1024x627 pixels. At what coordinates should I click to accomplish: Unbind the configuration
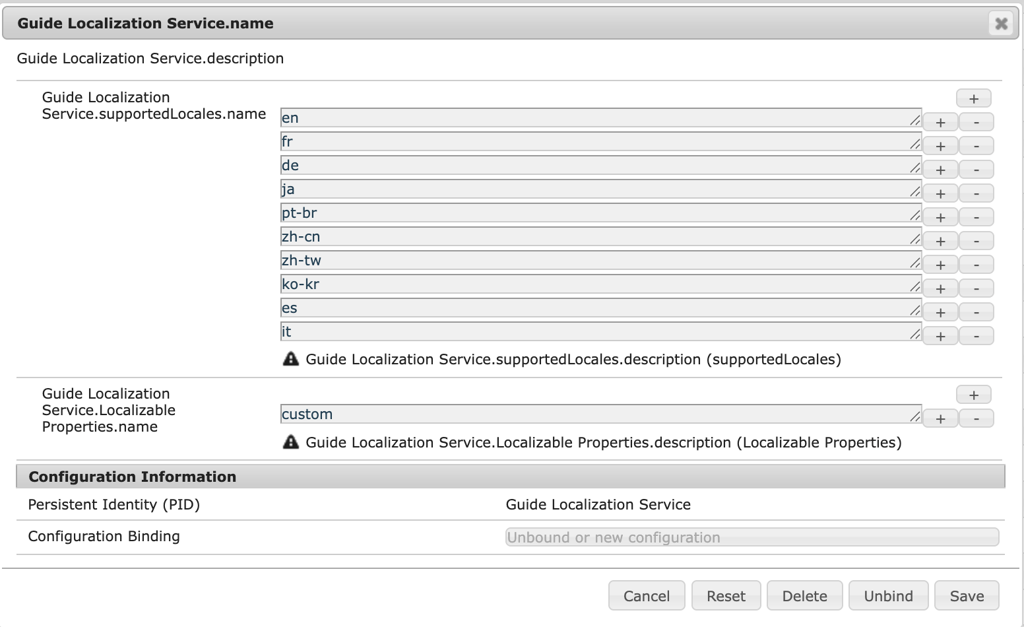pos(888,596)
